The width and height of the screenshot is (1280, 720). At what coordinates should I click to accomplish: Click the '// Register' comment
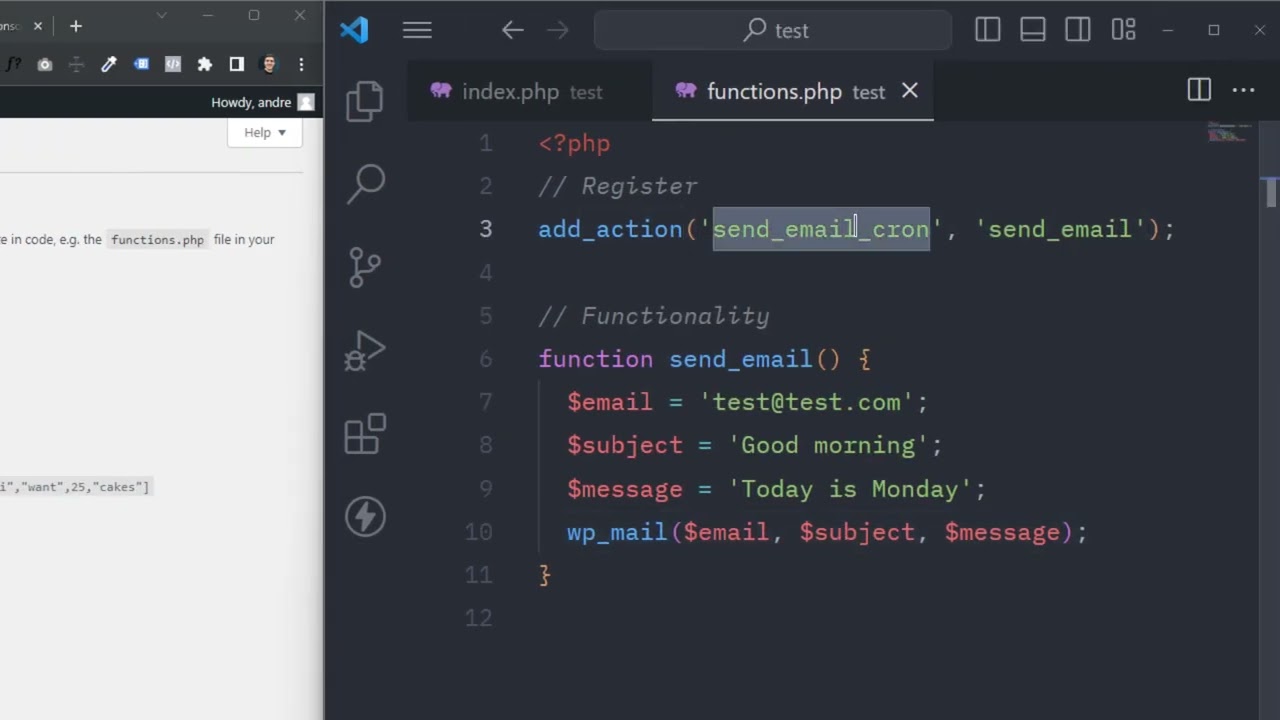point(618,186)
